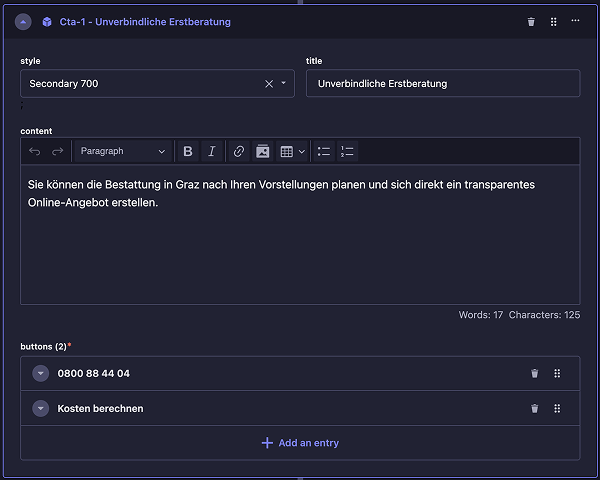The height and width of the screenshot is (480, 600).
Task: Delete the Cta-1 component
Action: click(x=531, y=22)
